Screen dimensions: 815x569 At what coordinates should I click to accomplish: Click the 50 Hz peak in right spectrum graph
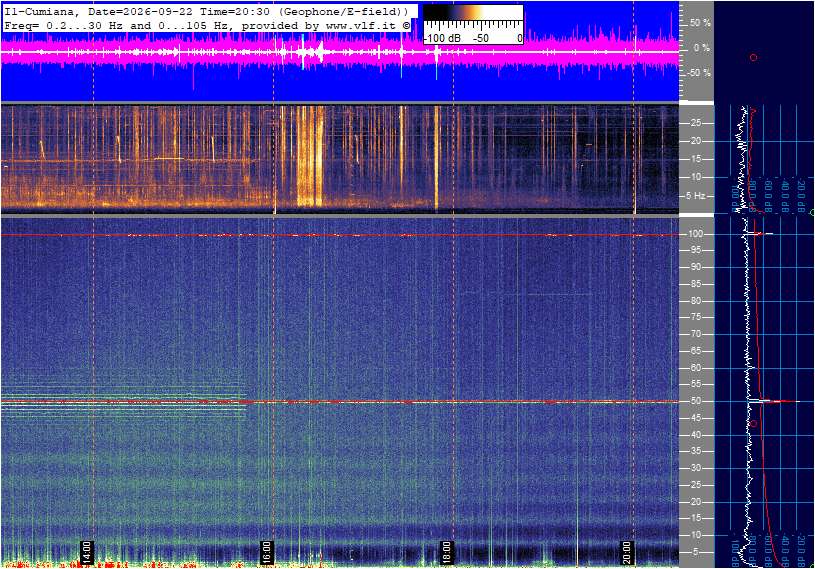[x=773, y=401]
